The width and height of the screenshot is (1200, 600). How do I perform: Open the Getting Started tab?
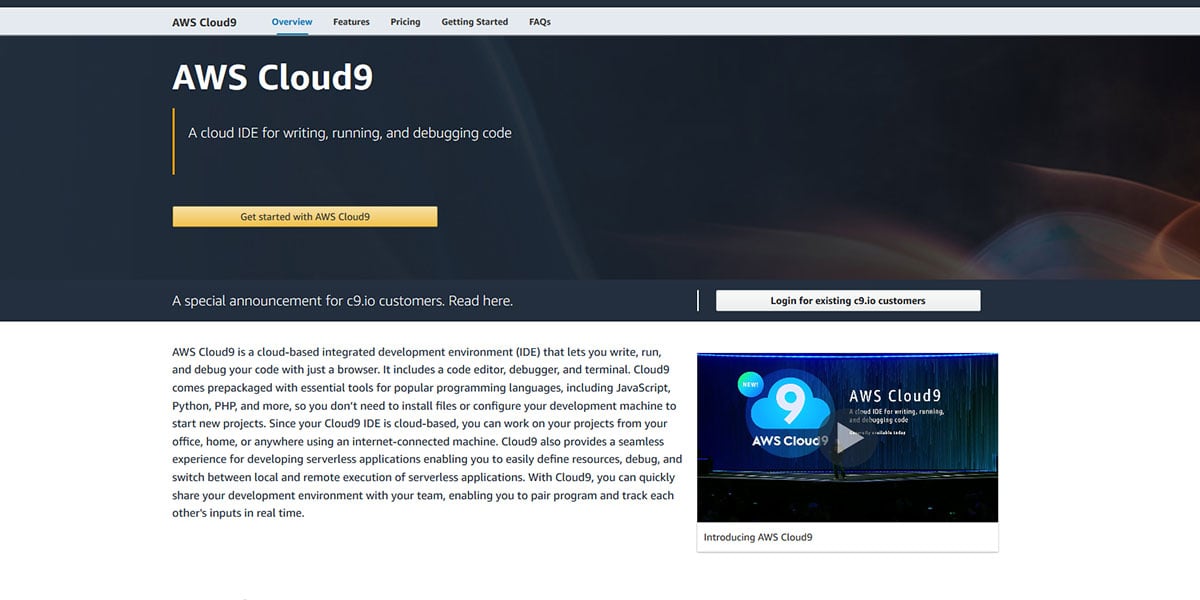[474, 22]
